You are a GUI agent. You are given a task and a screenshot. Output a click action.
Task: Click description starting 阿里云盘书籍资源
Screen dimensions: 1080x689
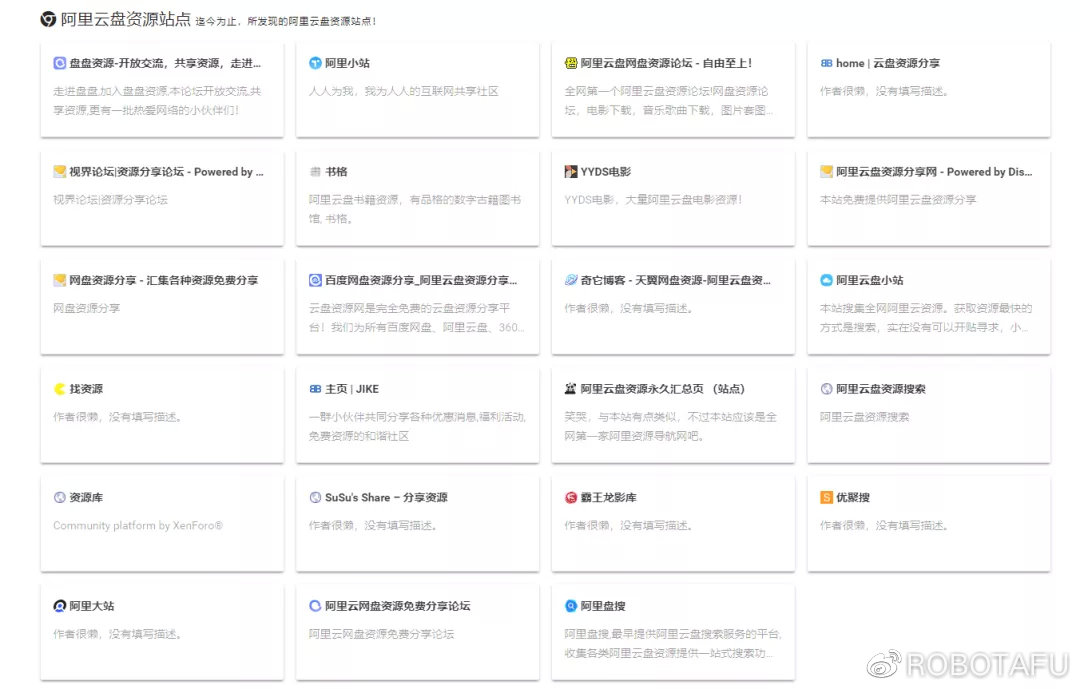click(x=415, y=209)
